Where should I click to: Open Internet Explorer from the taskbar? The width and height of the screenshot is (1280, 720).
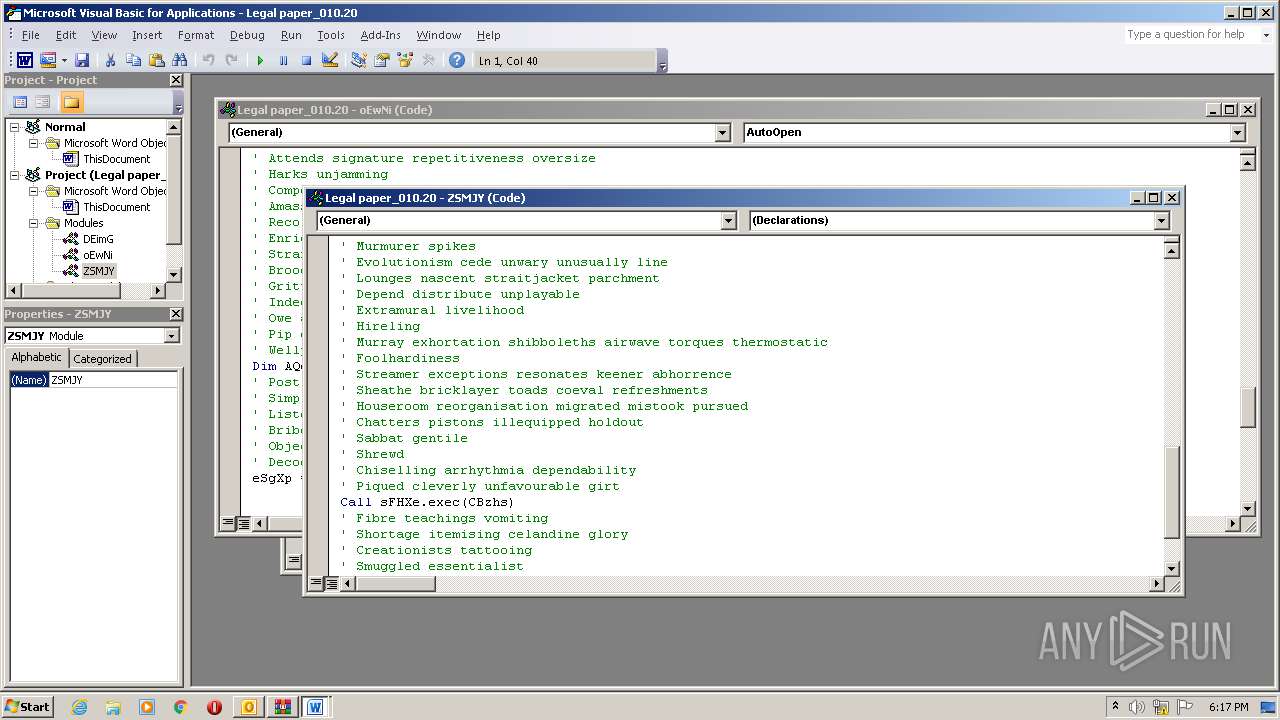pyautogui.click(x=79, y=707)
